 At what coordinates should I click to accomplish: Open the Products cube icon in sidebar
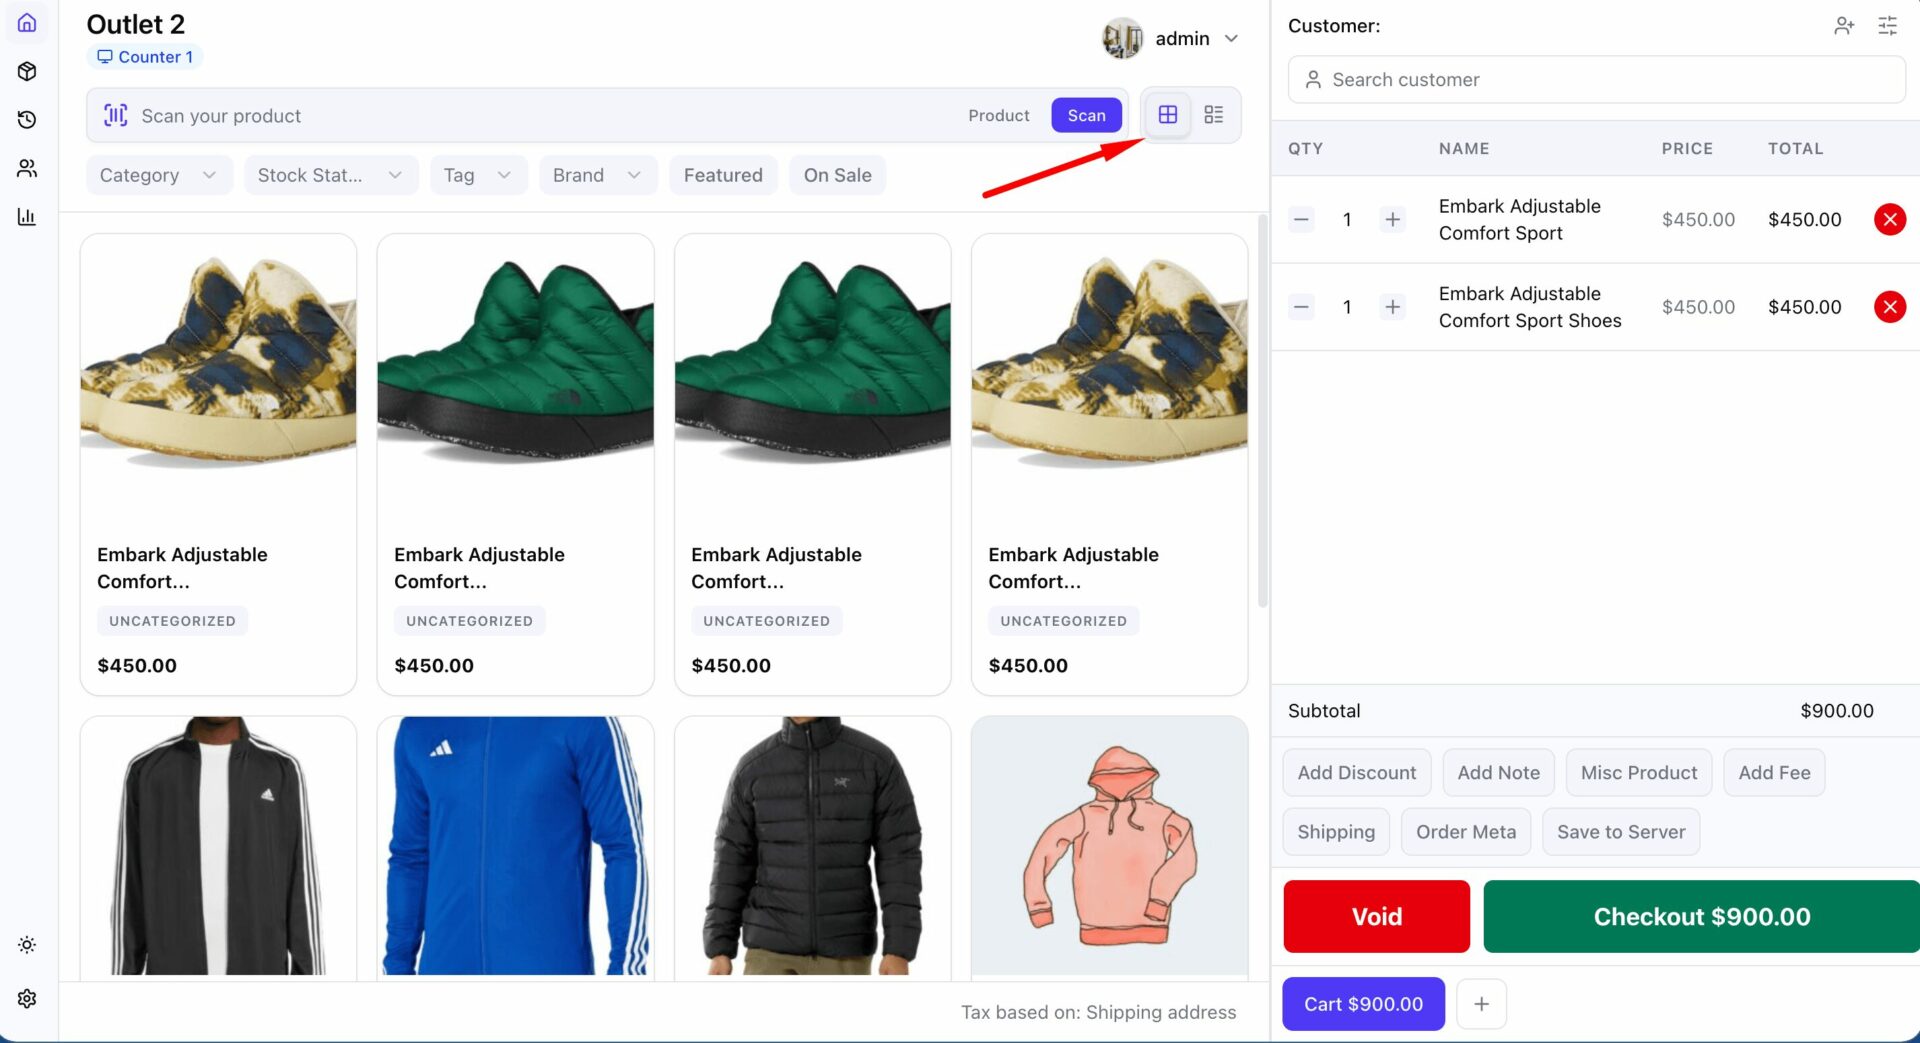[27, 71]
